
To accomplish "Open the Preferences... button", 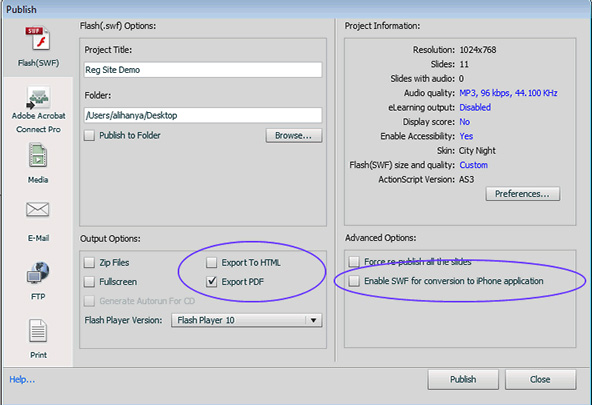I will coord(523,194).
